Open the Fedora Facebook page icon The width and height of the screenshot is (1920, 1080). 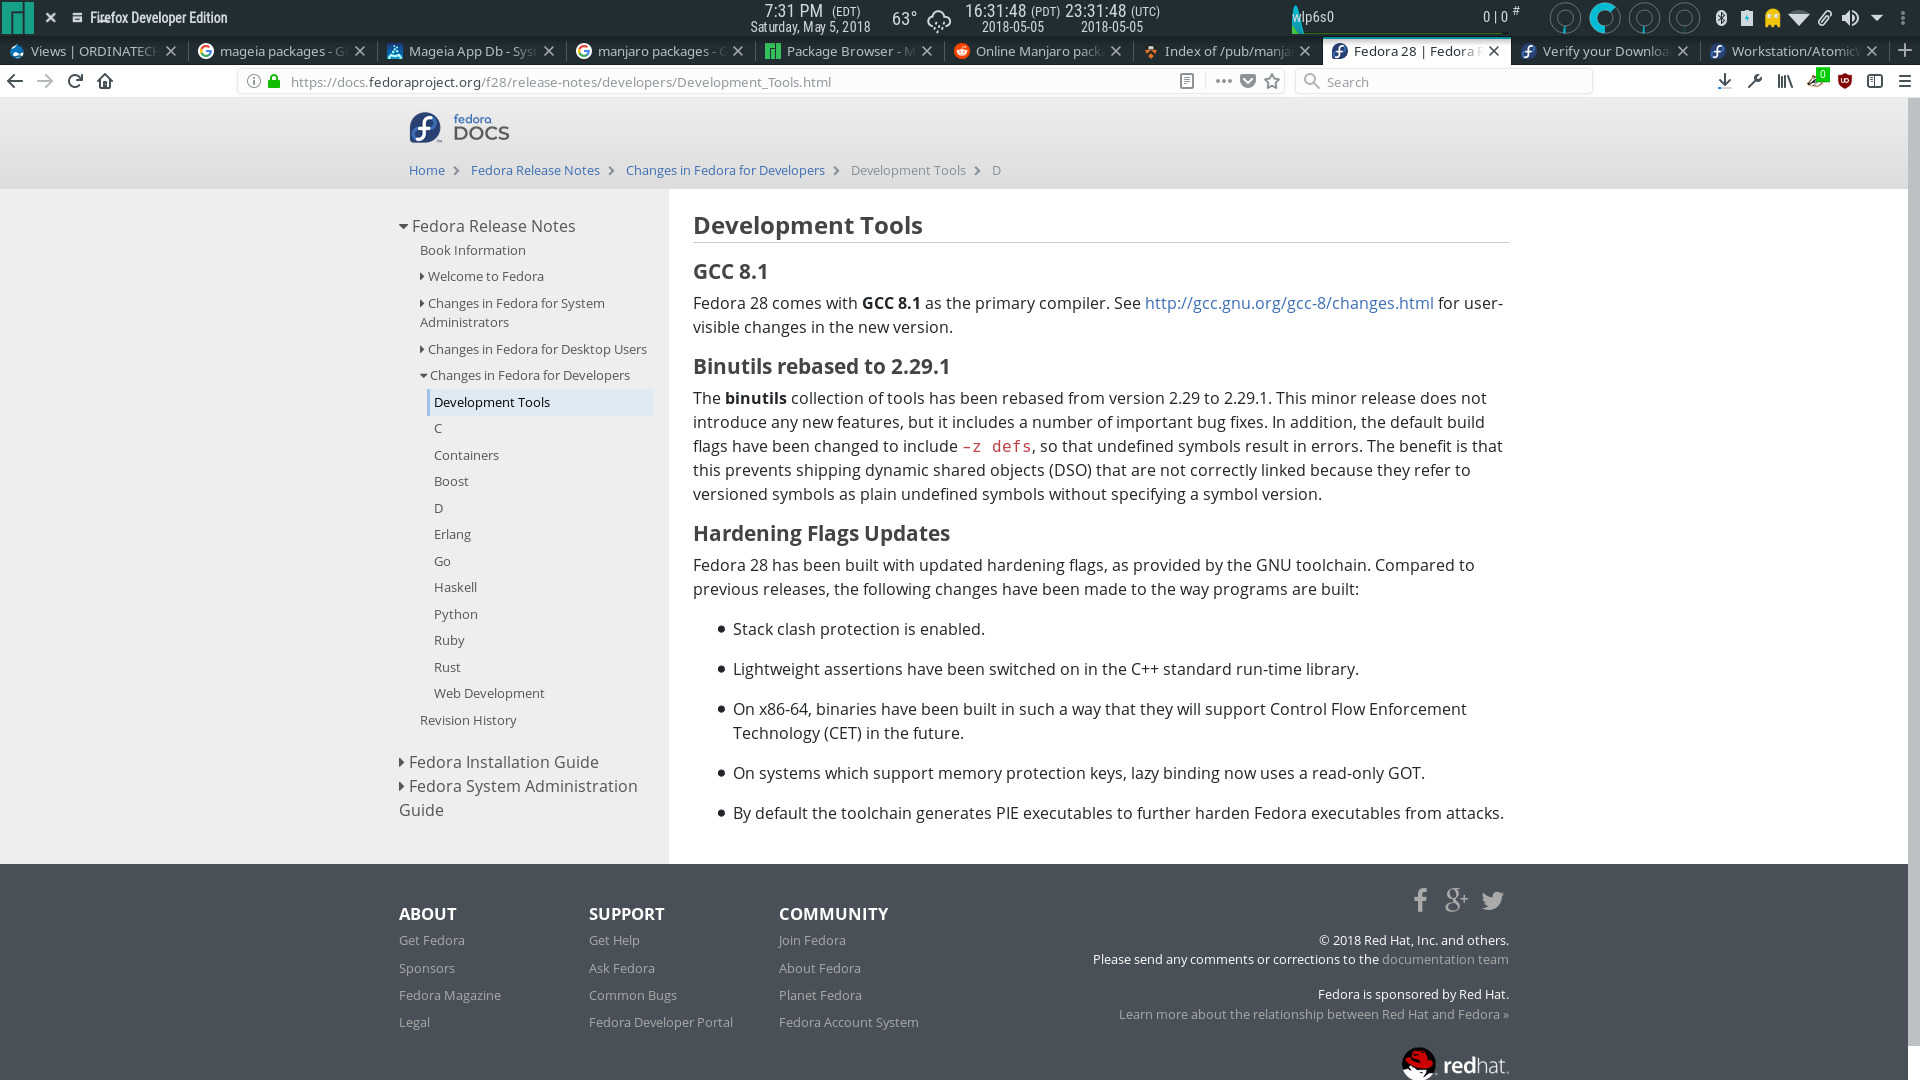(1420, 900)
